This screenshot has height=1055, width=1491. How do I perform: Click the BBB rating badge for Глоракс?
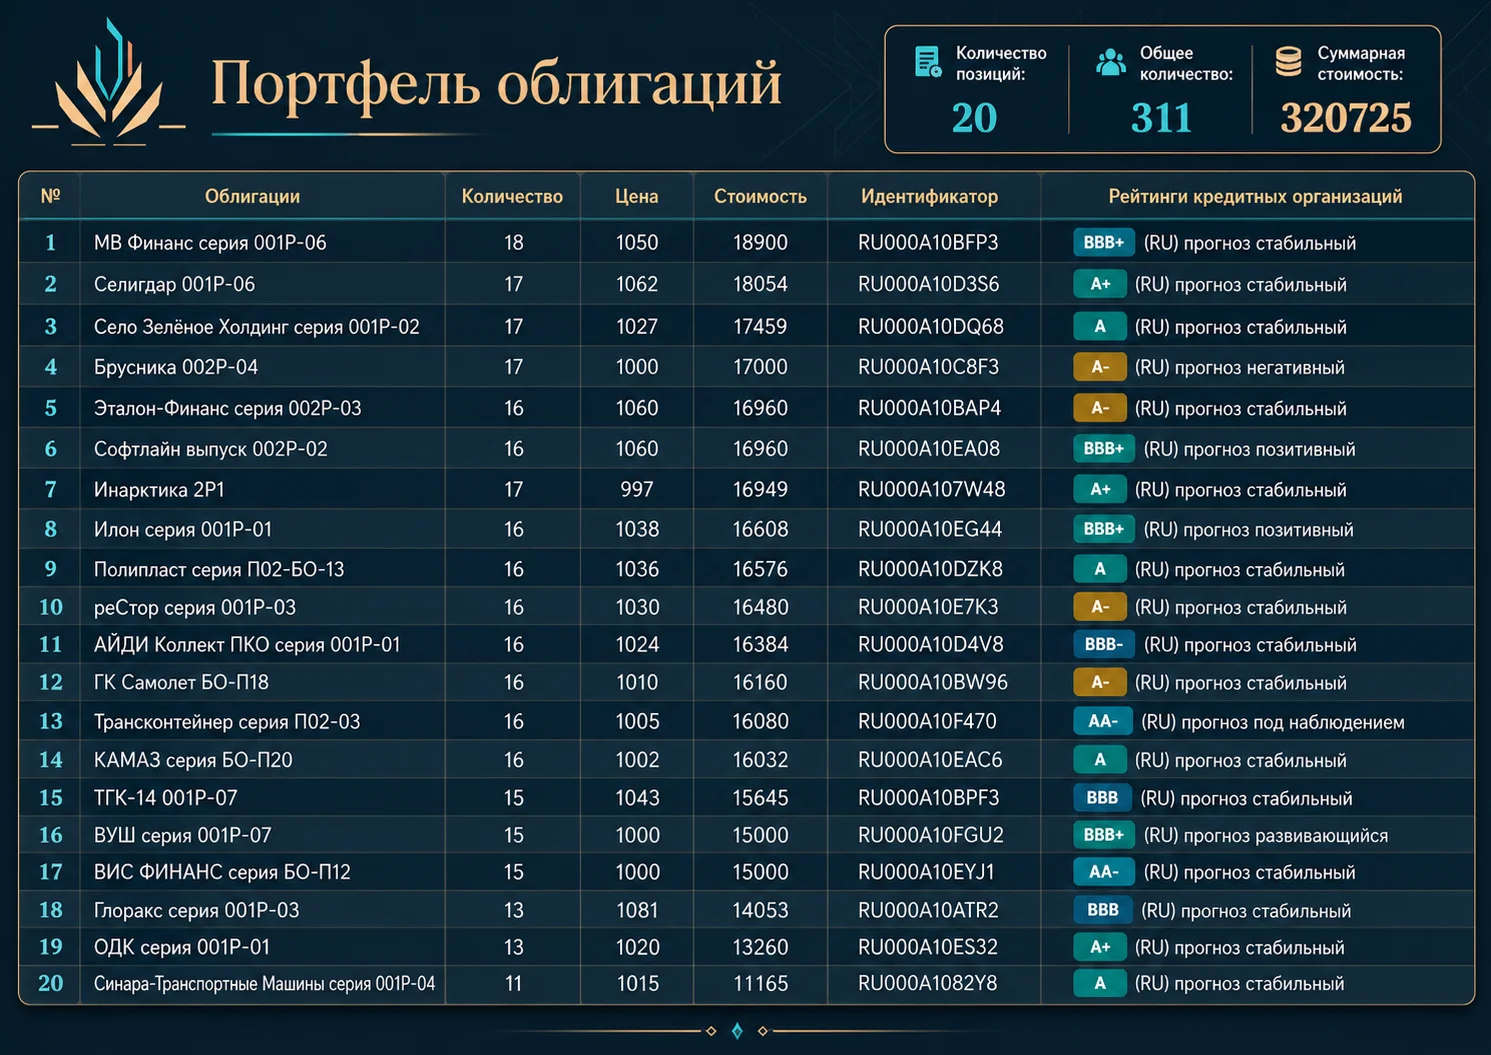[1103, 910]
